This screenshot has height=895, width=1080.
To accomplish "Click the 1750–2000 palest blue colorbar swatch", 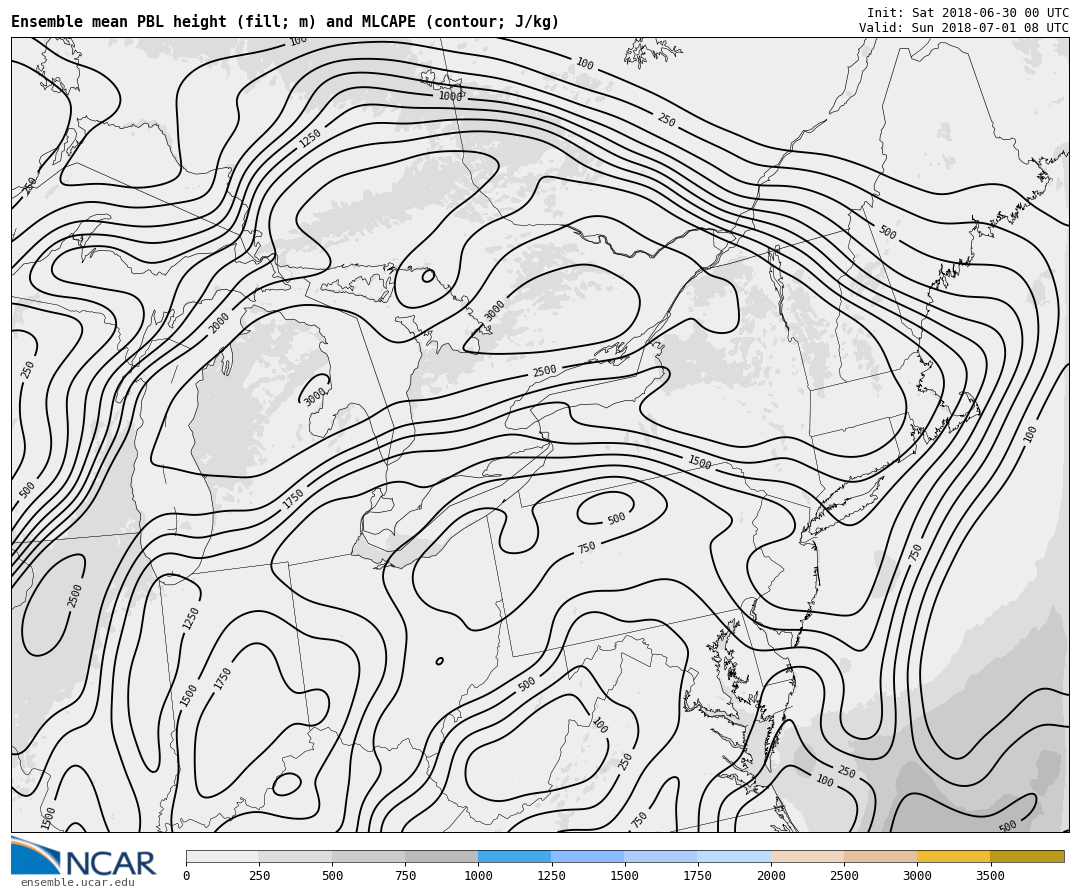I will tap(734, 857).
